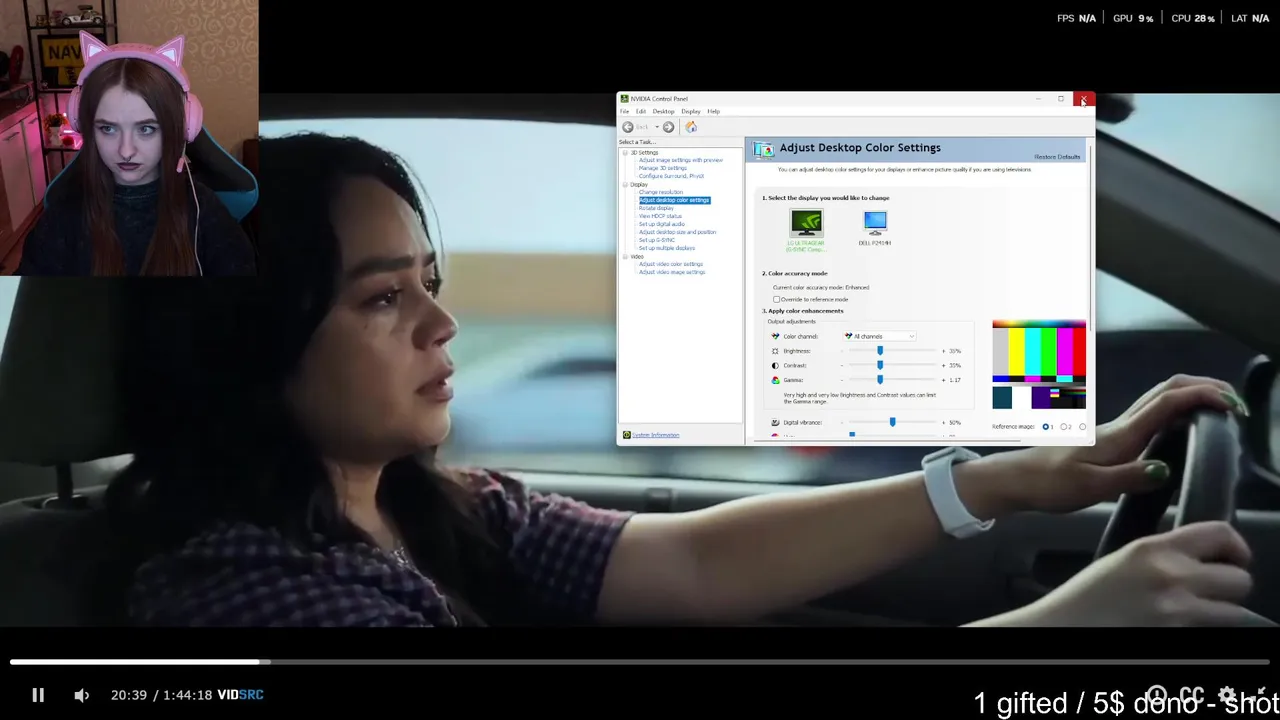Open Adjust video image settings

coord(672,272)
